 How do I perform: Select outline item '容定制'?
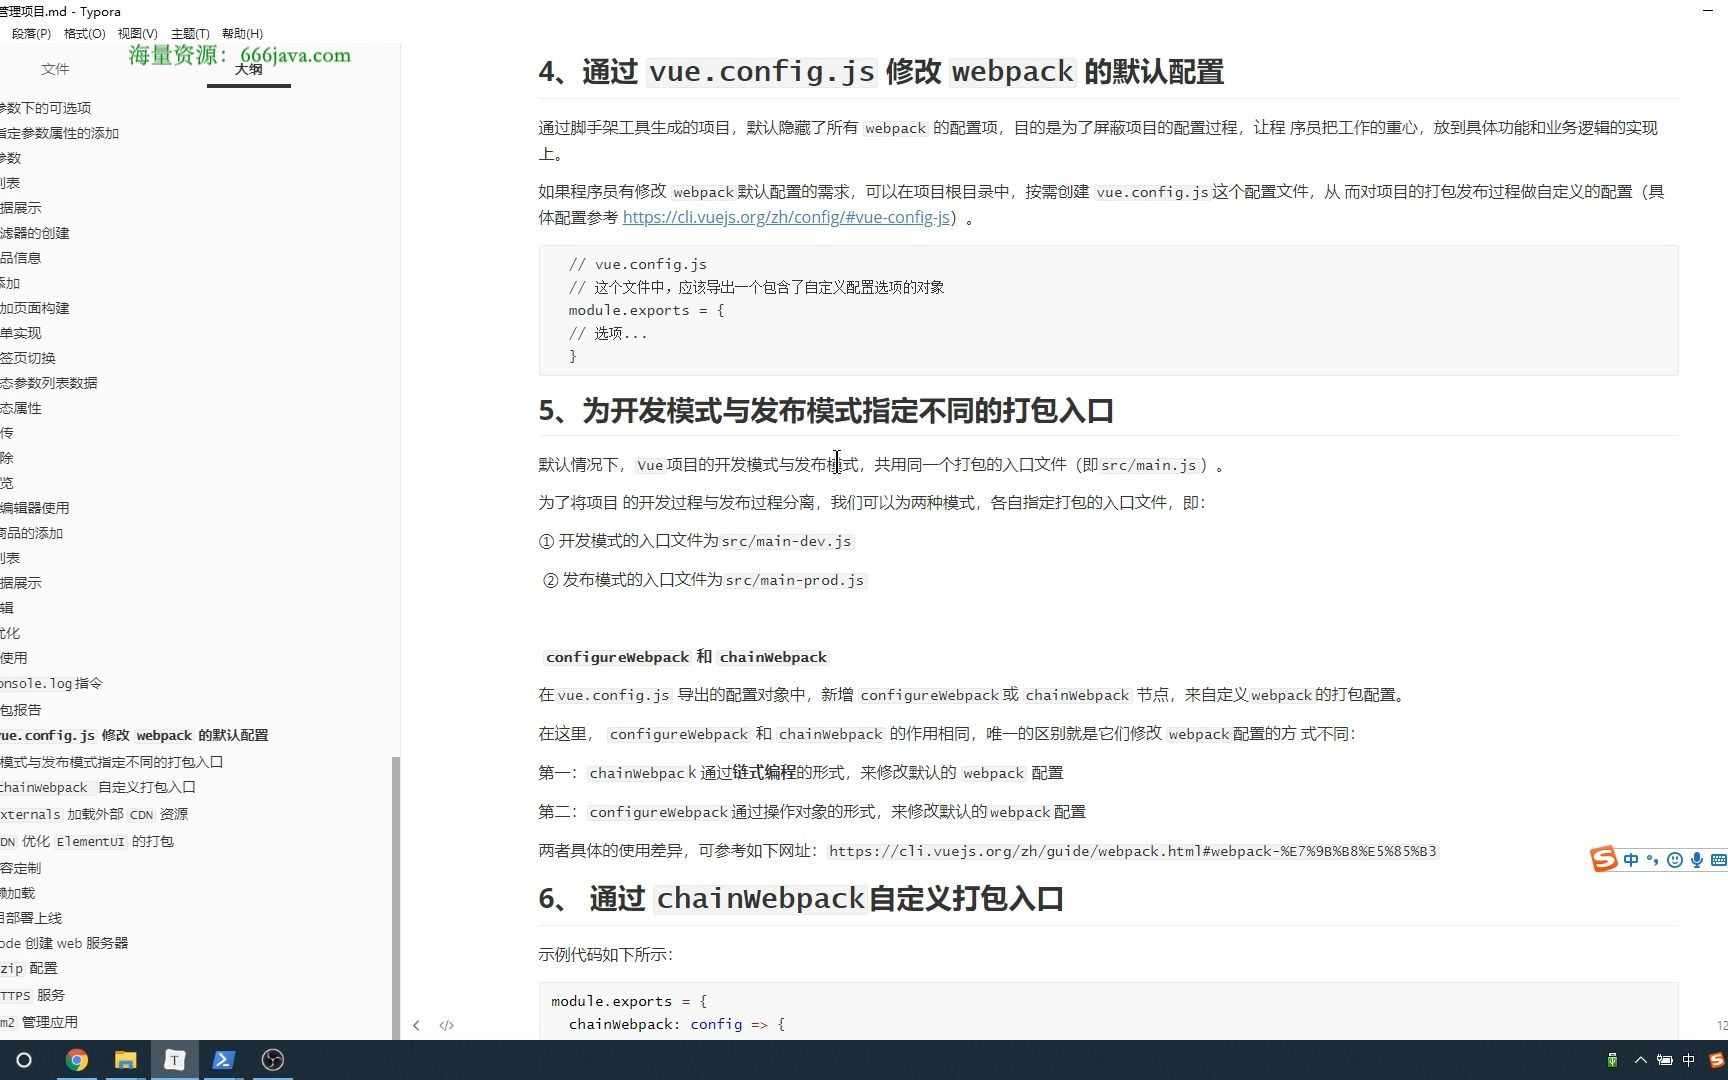(21, 868)
